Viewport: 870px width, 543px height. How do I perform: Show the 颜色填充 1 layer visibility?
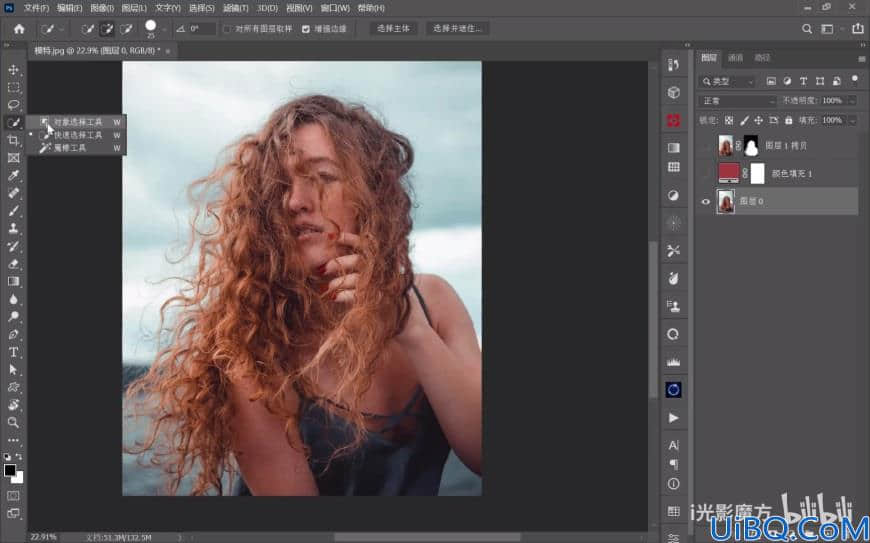(706, 174)
